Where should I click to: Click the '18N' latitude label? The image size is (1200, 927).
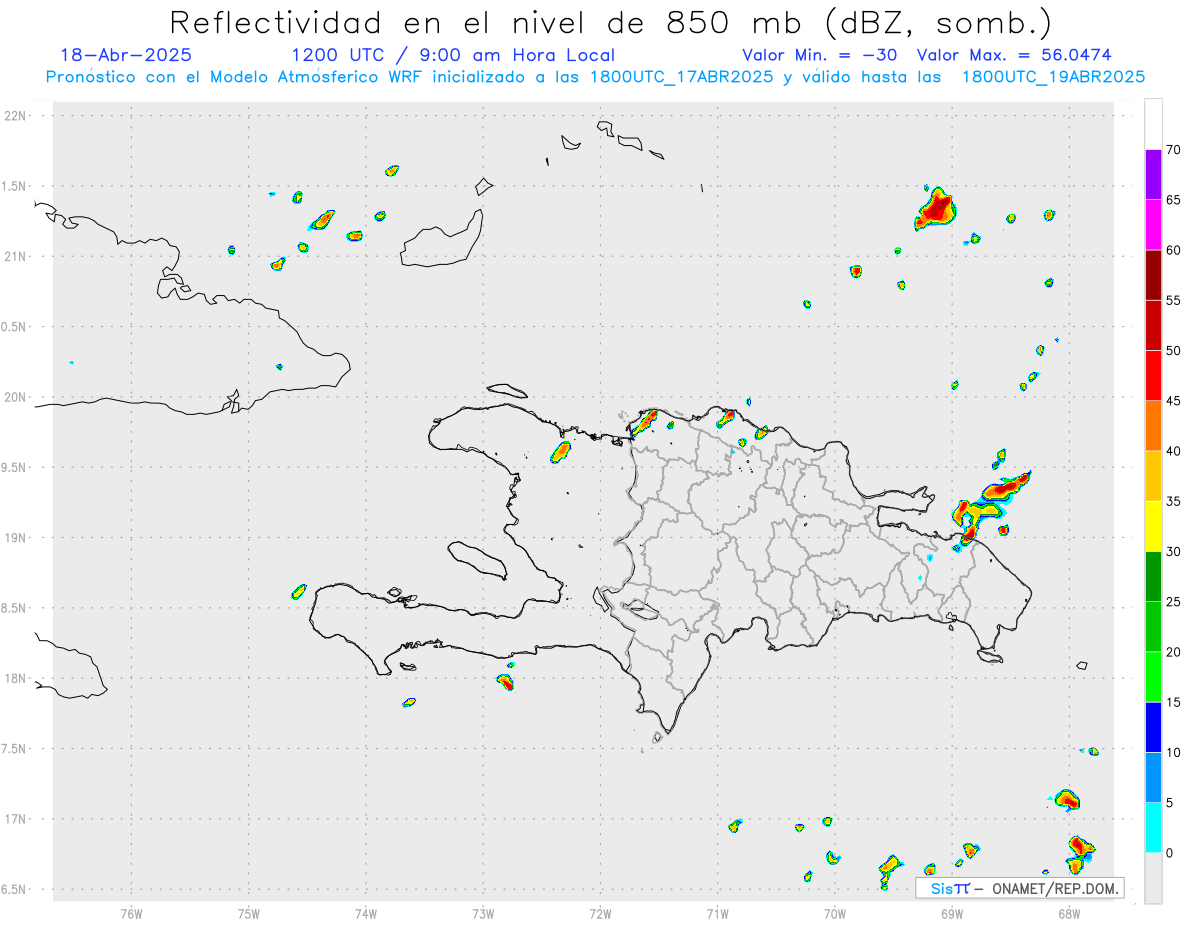[17, 678]
